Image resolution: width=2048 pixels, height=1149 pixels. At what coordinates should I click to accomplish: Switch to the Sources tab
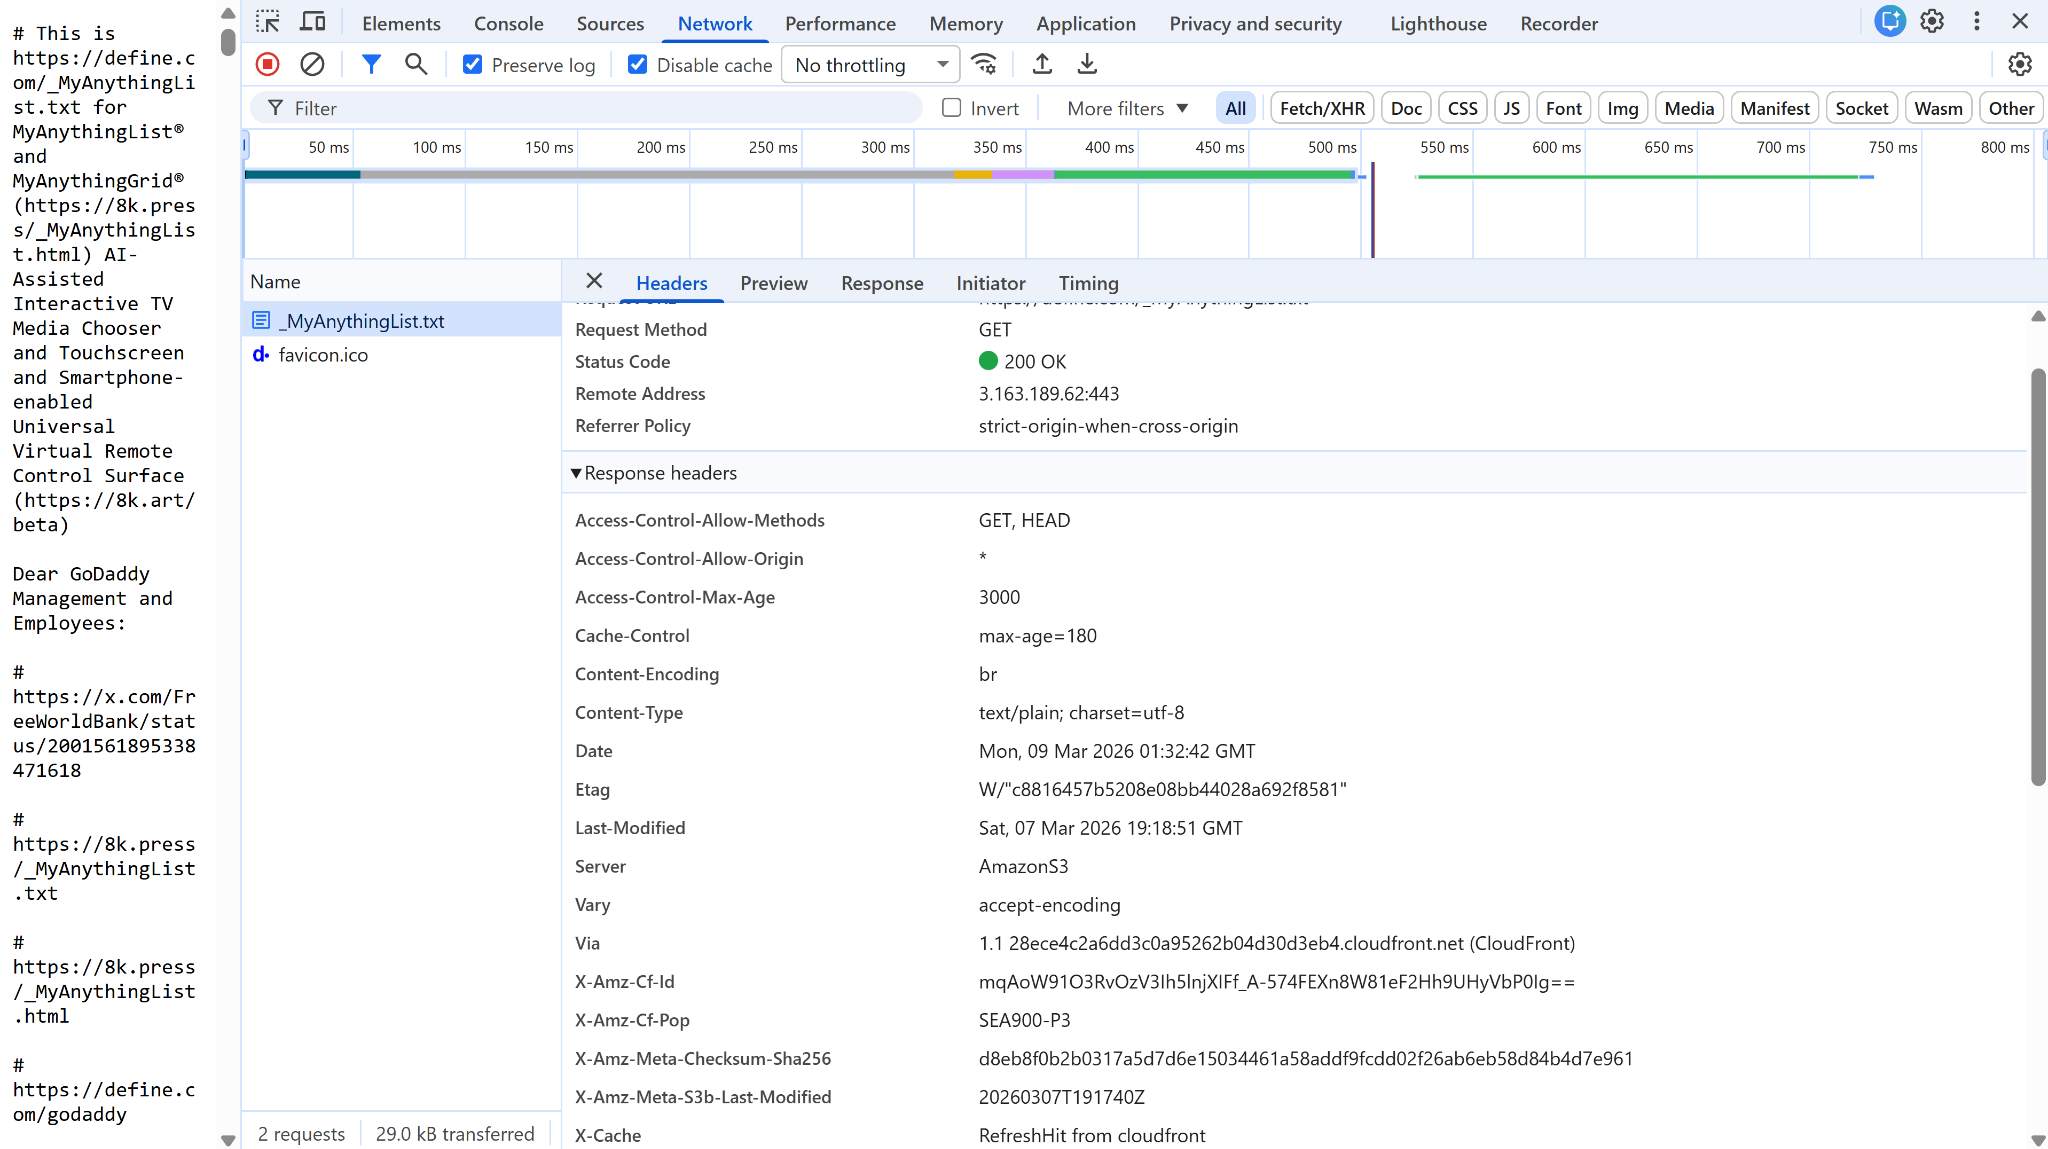[610, 23]
